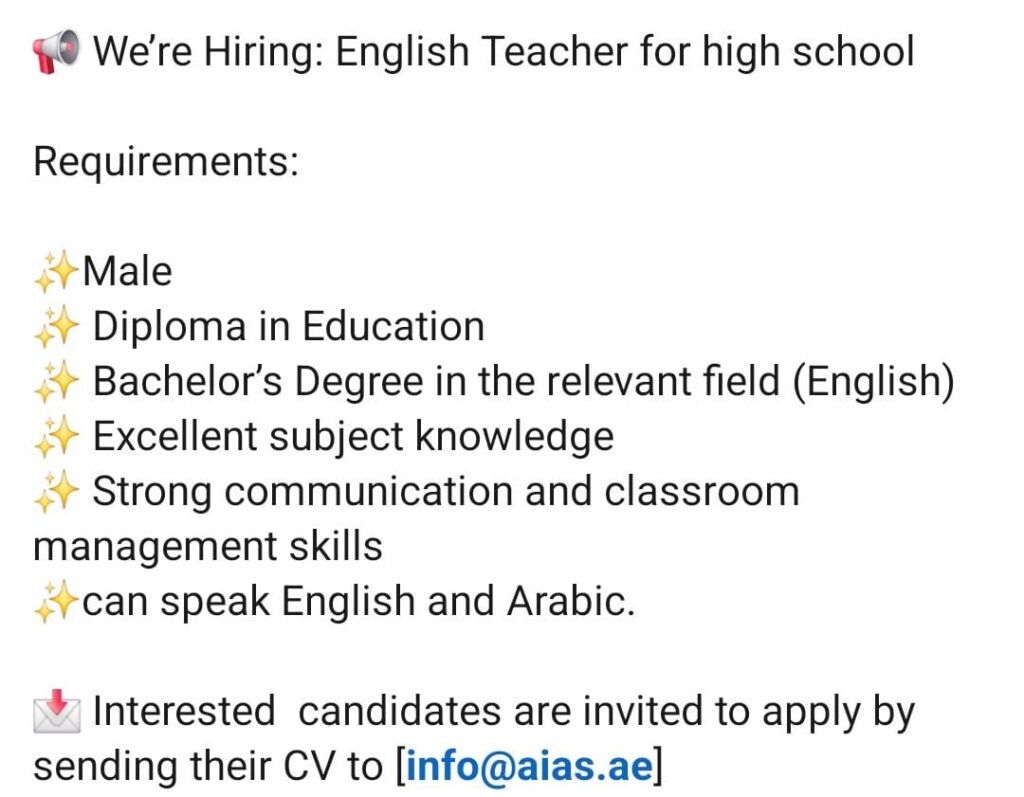Select the word Male in requirements

(127, 272)
